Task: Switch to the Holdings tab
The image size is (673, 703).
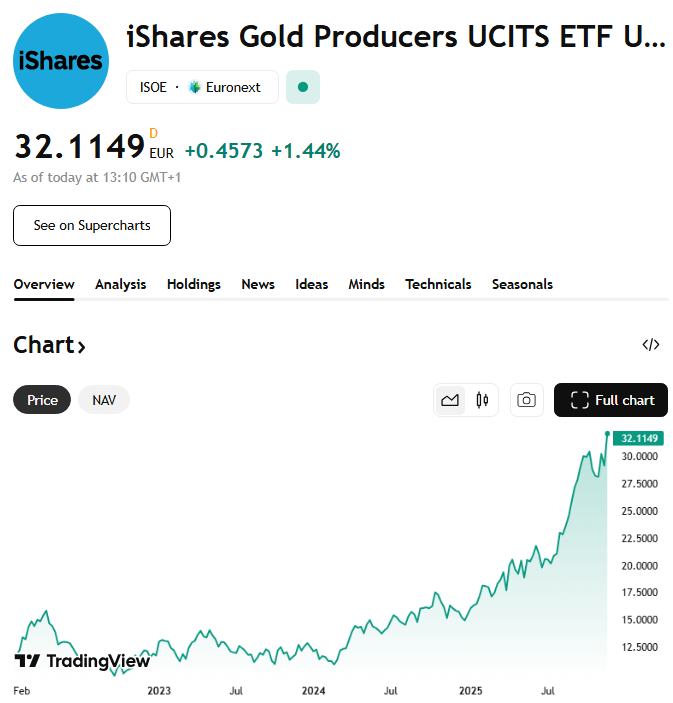Action: pyautogui.click(x=194, y=284)
